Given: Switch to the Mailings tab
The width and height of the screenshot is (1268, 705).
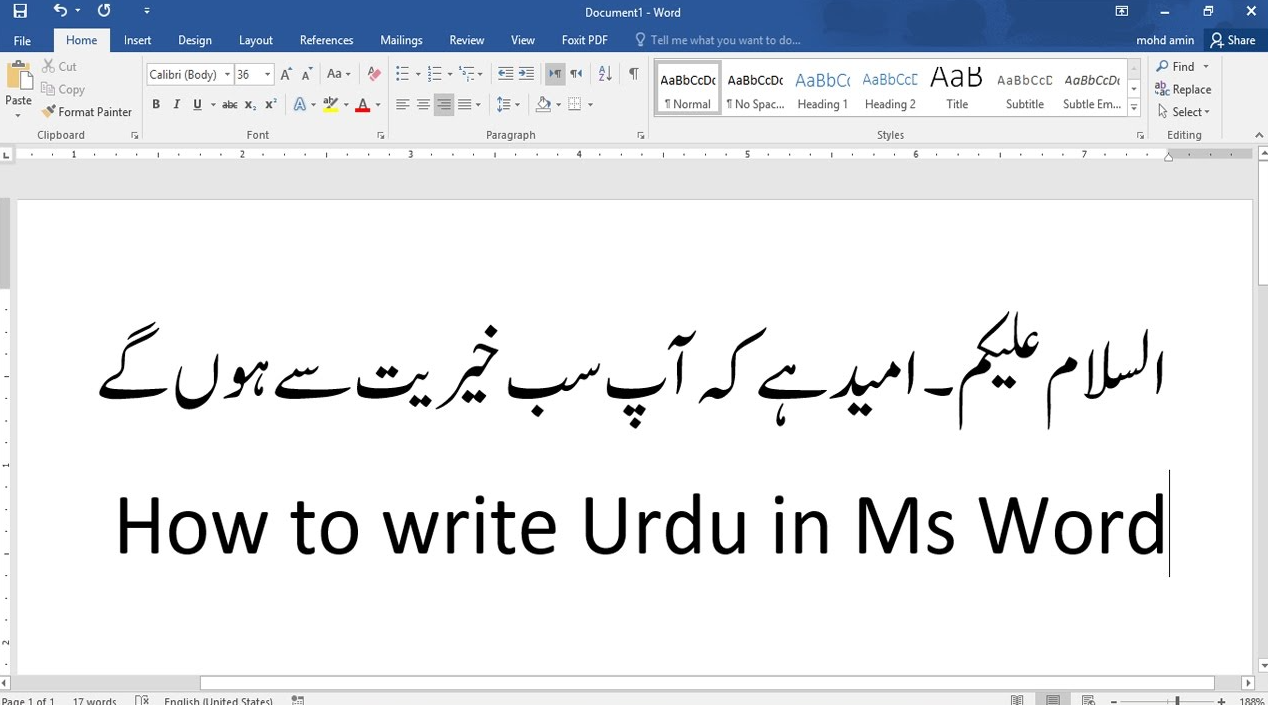Looking at the screenshot, I should (x=401, y=40).
